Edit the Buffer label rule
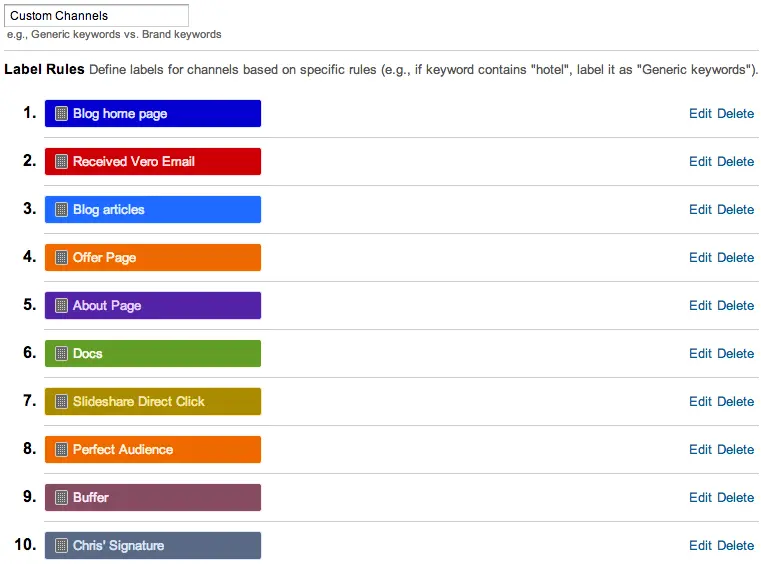Viewport: 763px width, 564px height. pyautogui.click(x=700, y=498)
